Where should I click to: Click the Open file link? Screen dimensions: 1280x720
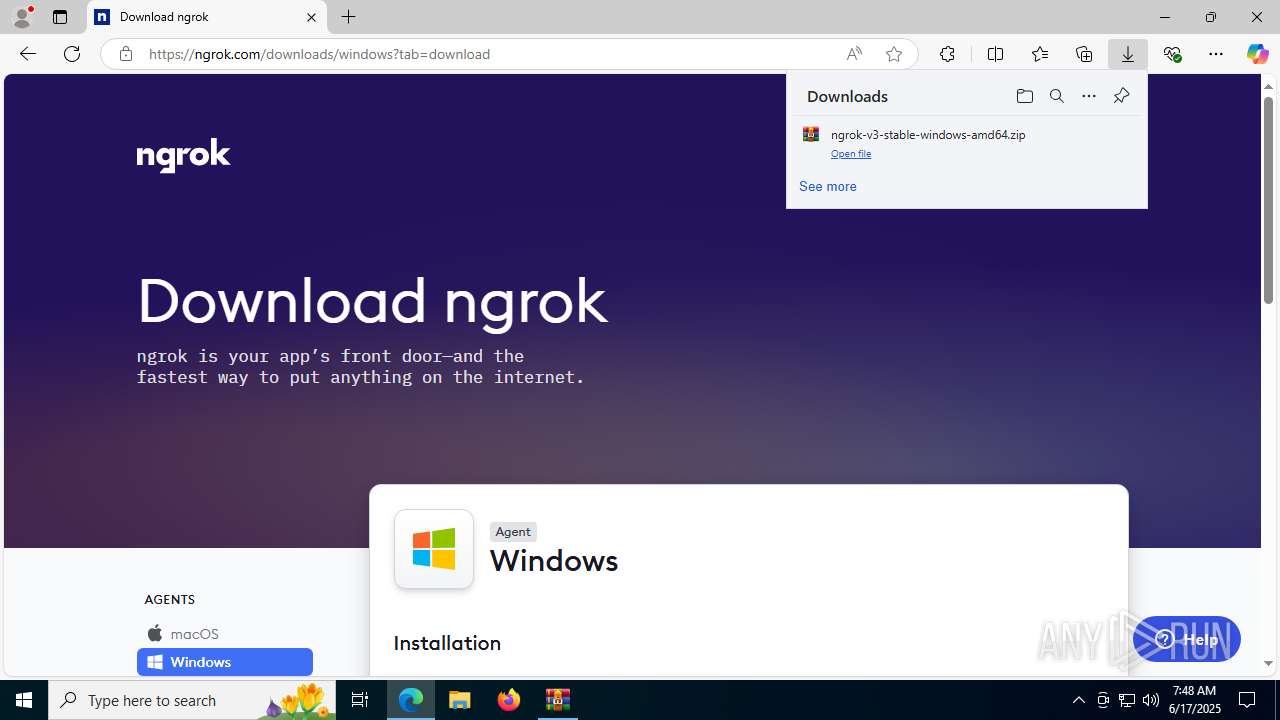(851, 153)
